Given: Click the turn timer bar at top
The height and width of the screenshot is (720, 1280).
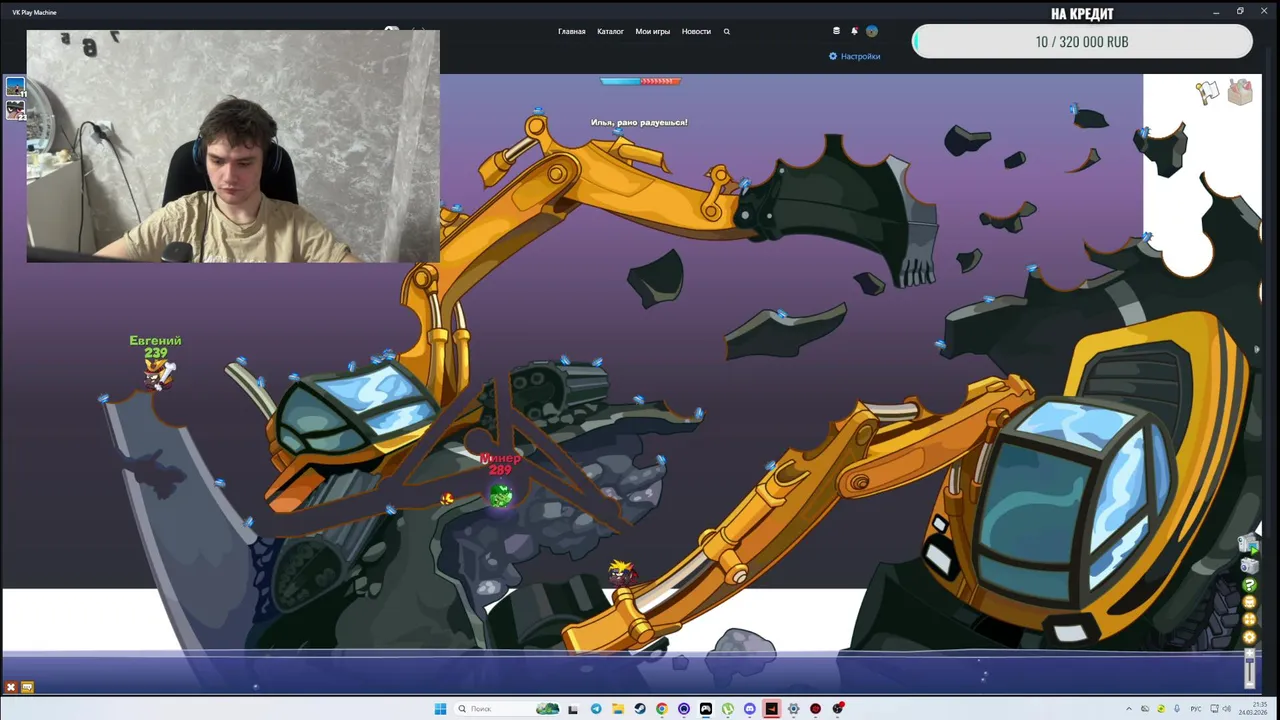Looking at the screenshot, I should tap(640, 81).
